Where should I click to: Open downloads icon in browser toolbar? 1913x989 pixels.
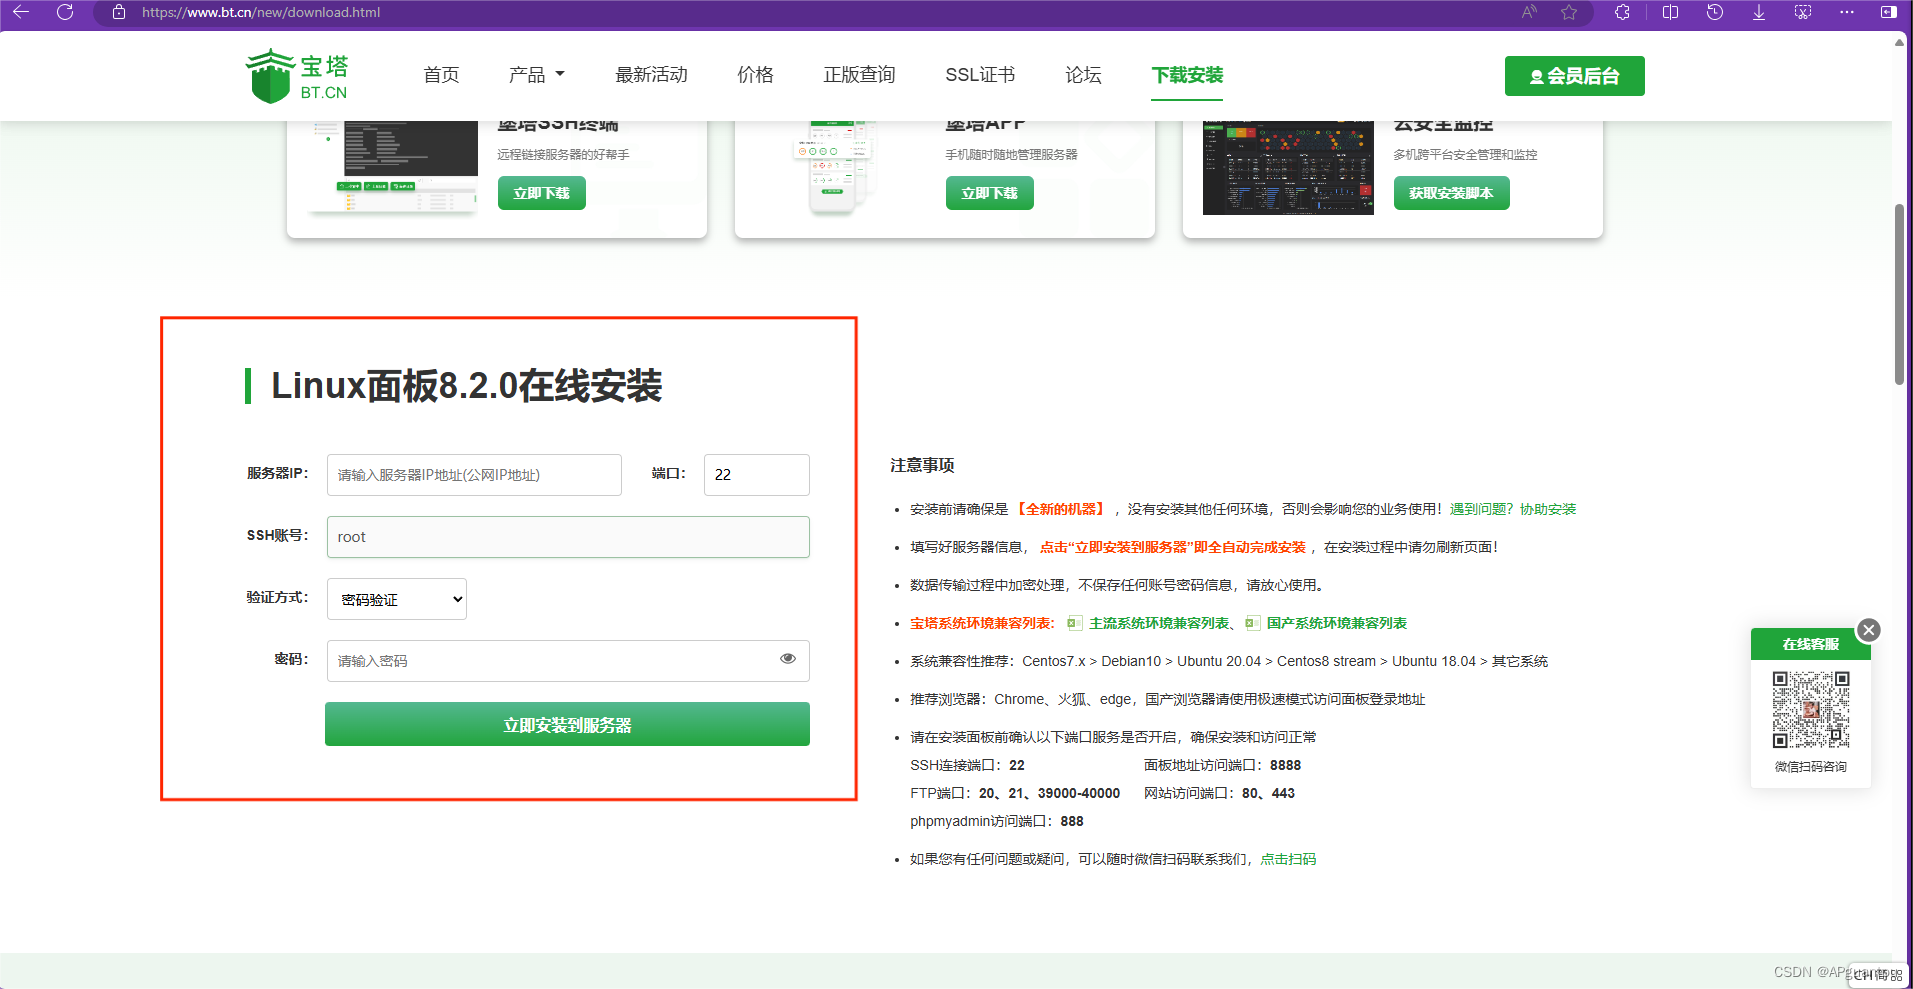coord(1759,12)
